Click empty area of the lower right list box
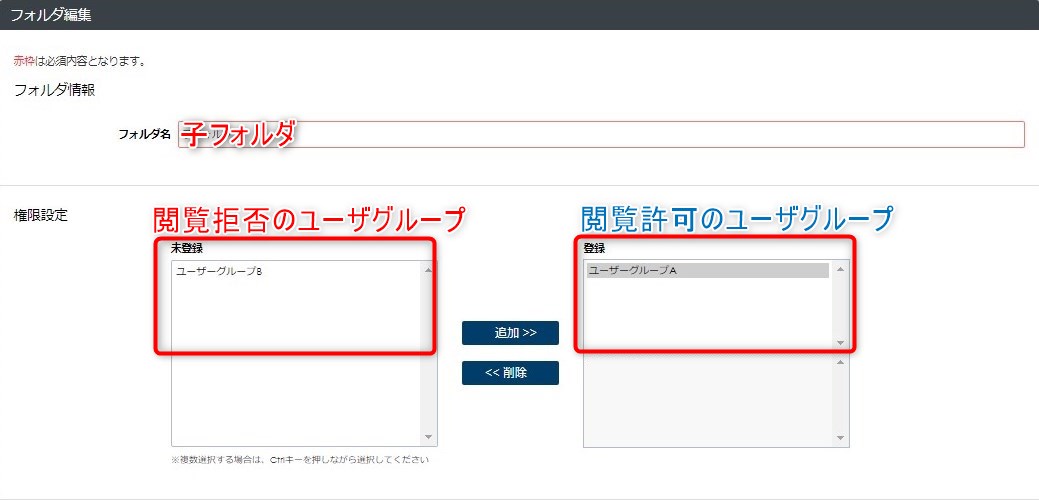This screenshot has height=500, width=1039. 707,401
